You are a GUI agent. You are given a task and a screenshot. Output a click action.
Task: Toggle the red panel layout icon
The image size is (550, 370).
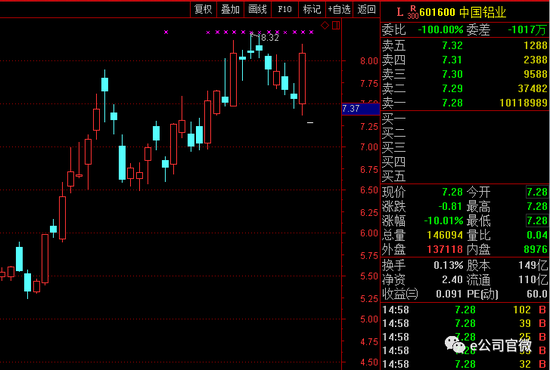pos(336,25)
